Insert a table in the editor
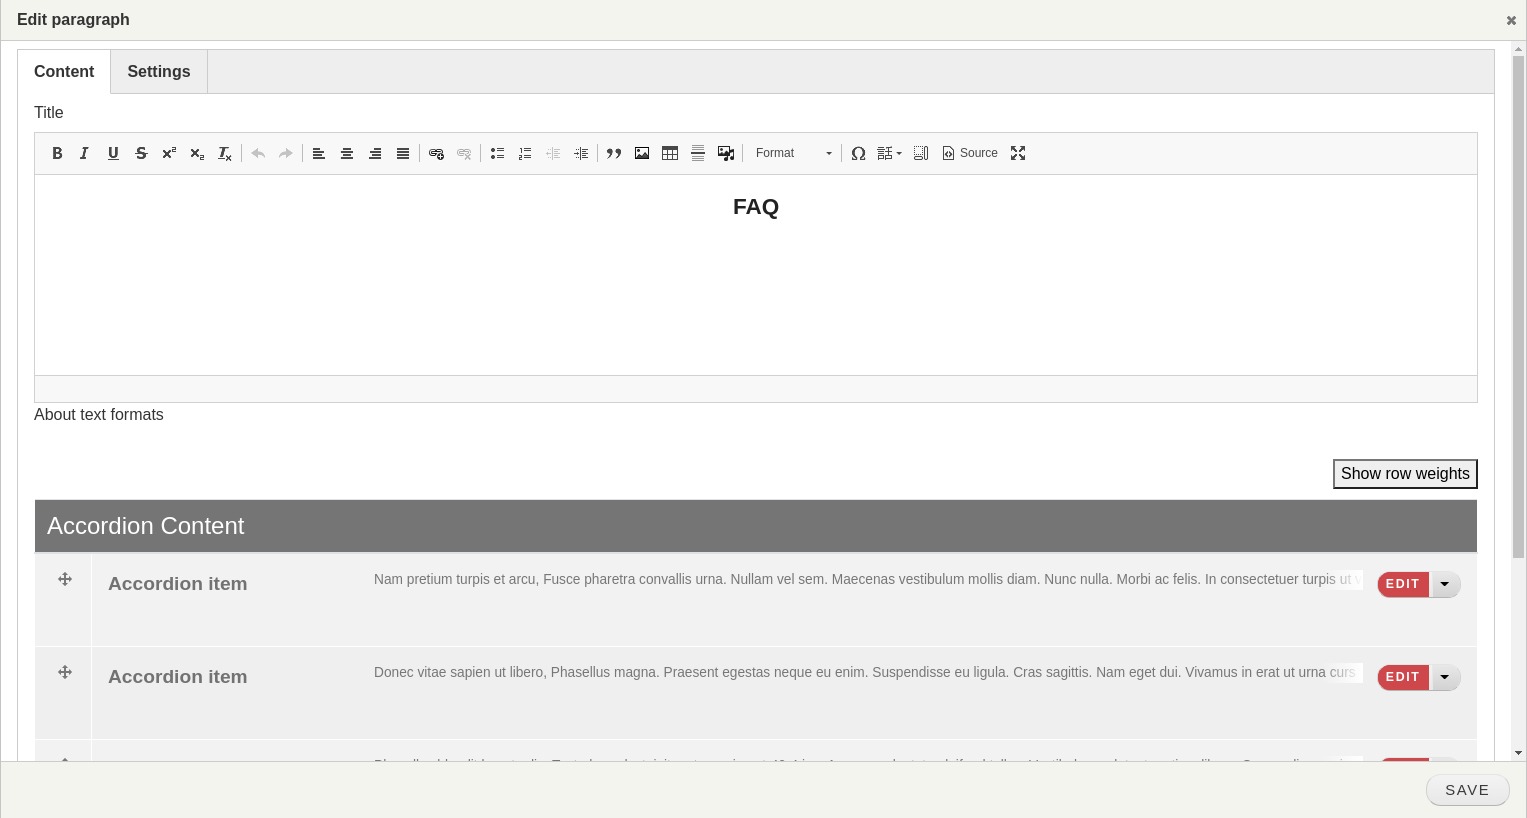Viewport: 1527px width, 818px height. [x=669, y=153]
